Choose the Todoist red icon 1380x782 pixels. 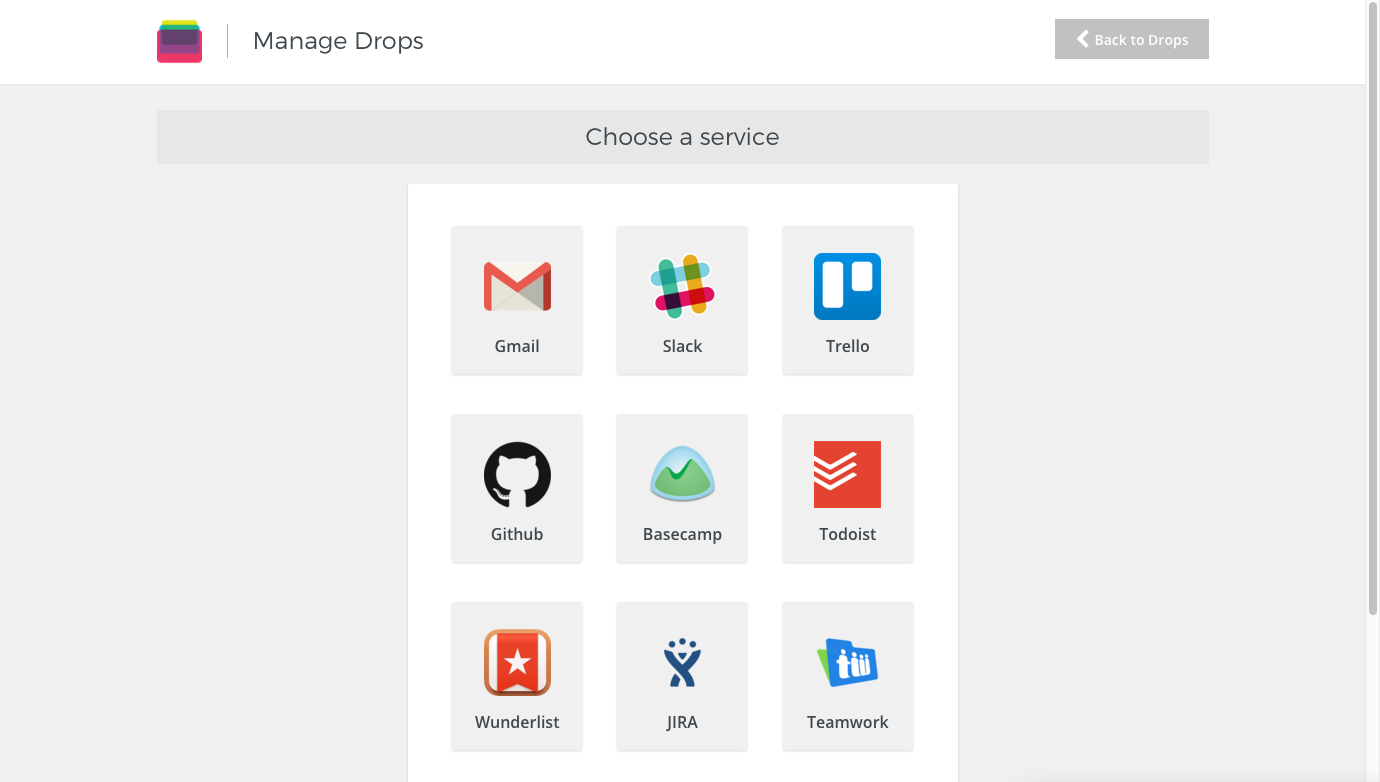pyautogui.click(x=847, y=474)
